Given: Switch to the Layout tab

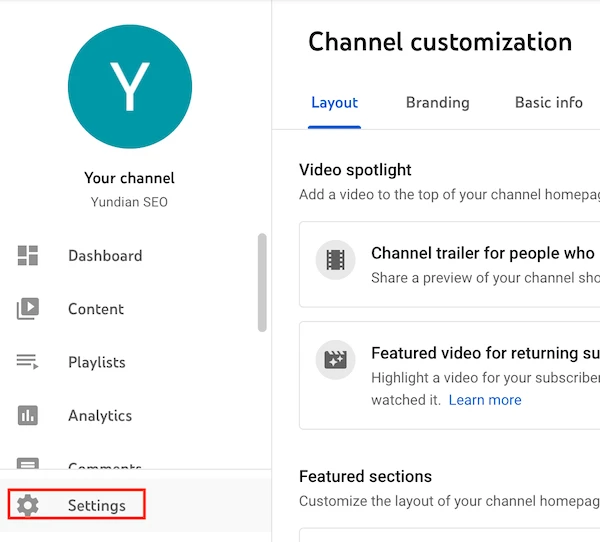Looking at the screenshot, I should point(334,103).
